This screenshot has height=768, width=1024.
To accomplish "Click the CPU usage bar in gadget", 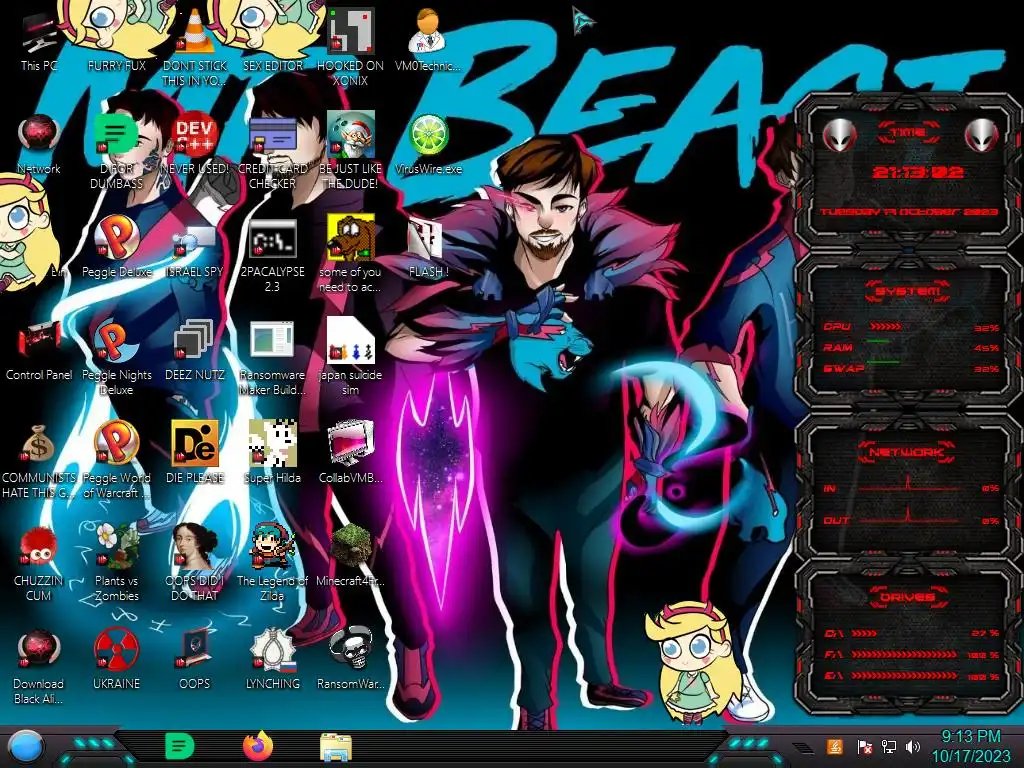I will point(885,326).
